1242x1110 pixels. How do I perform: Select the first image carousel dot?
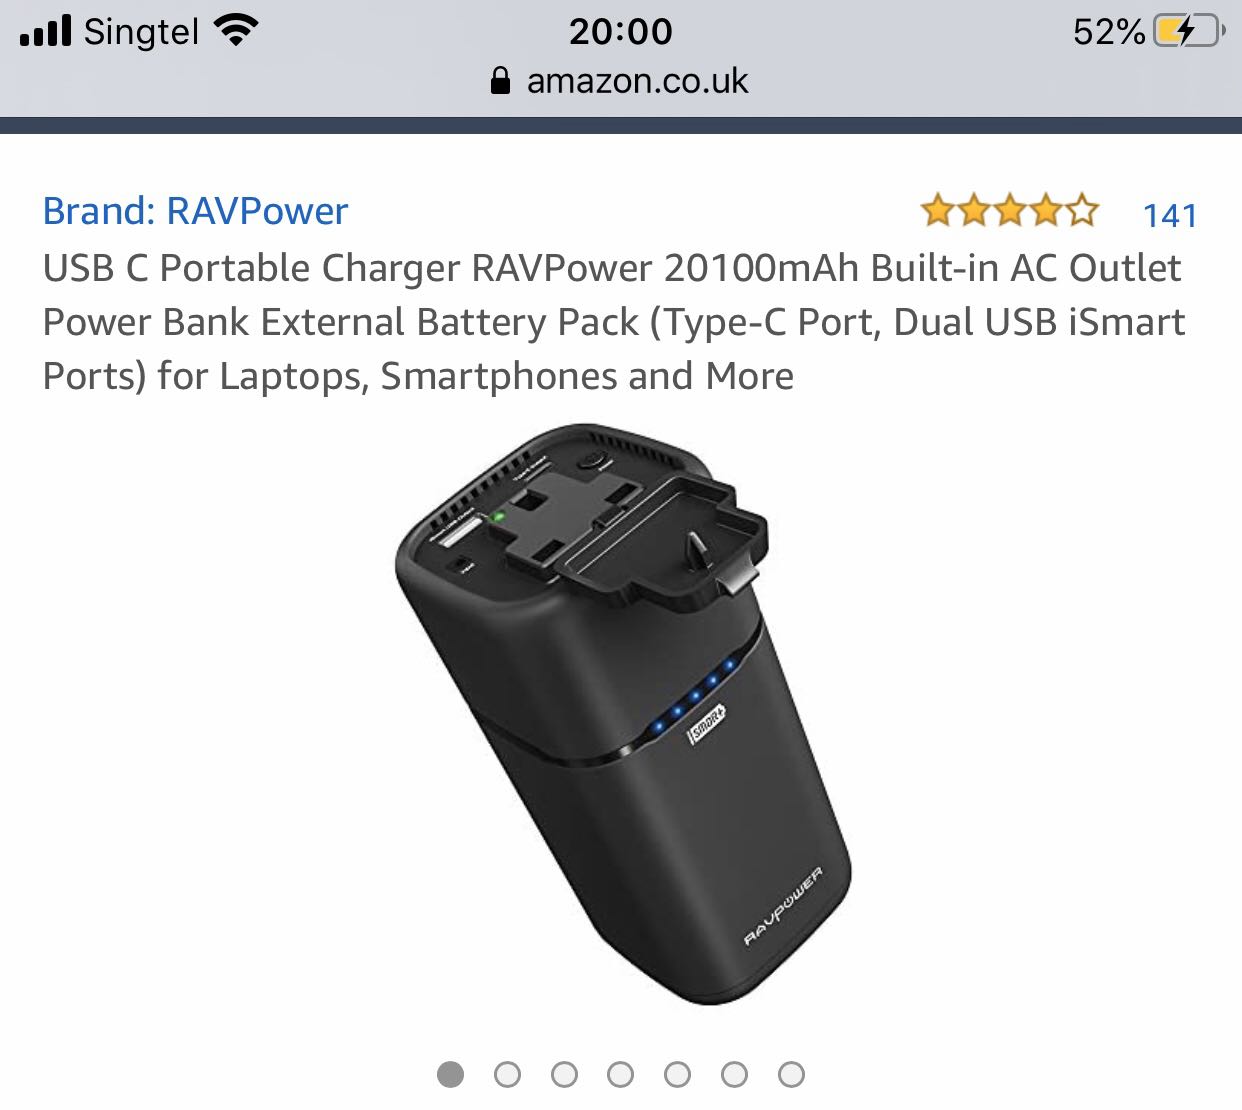tap(451, 1074)
